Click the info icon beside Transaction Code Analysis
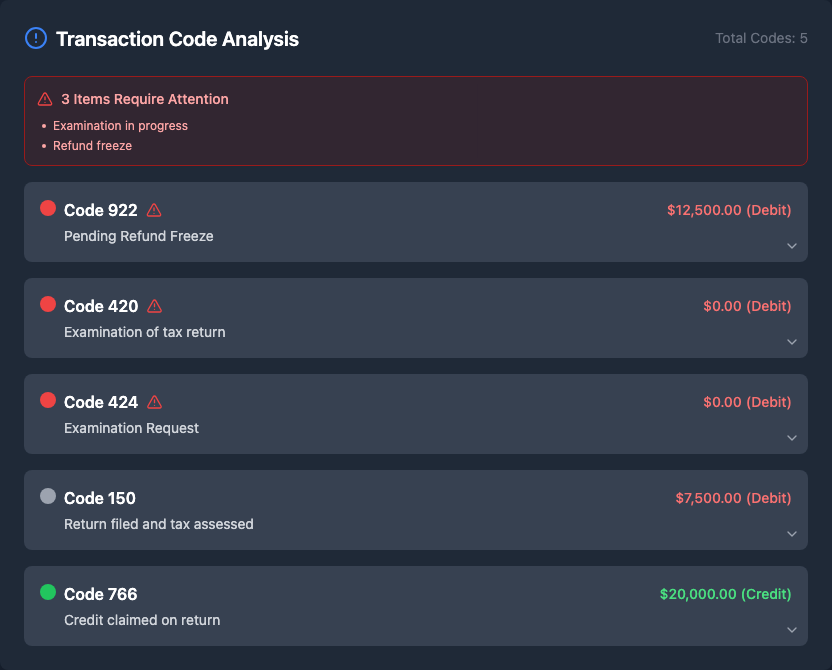The height and width of the screenshot is (670, 832). [x=36, y=39]
